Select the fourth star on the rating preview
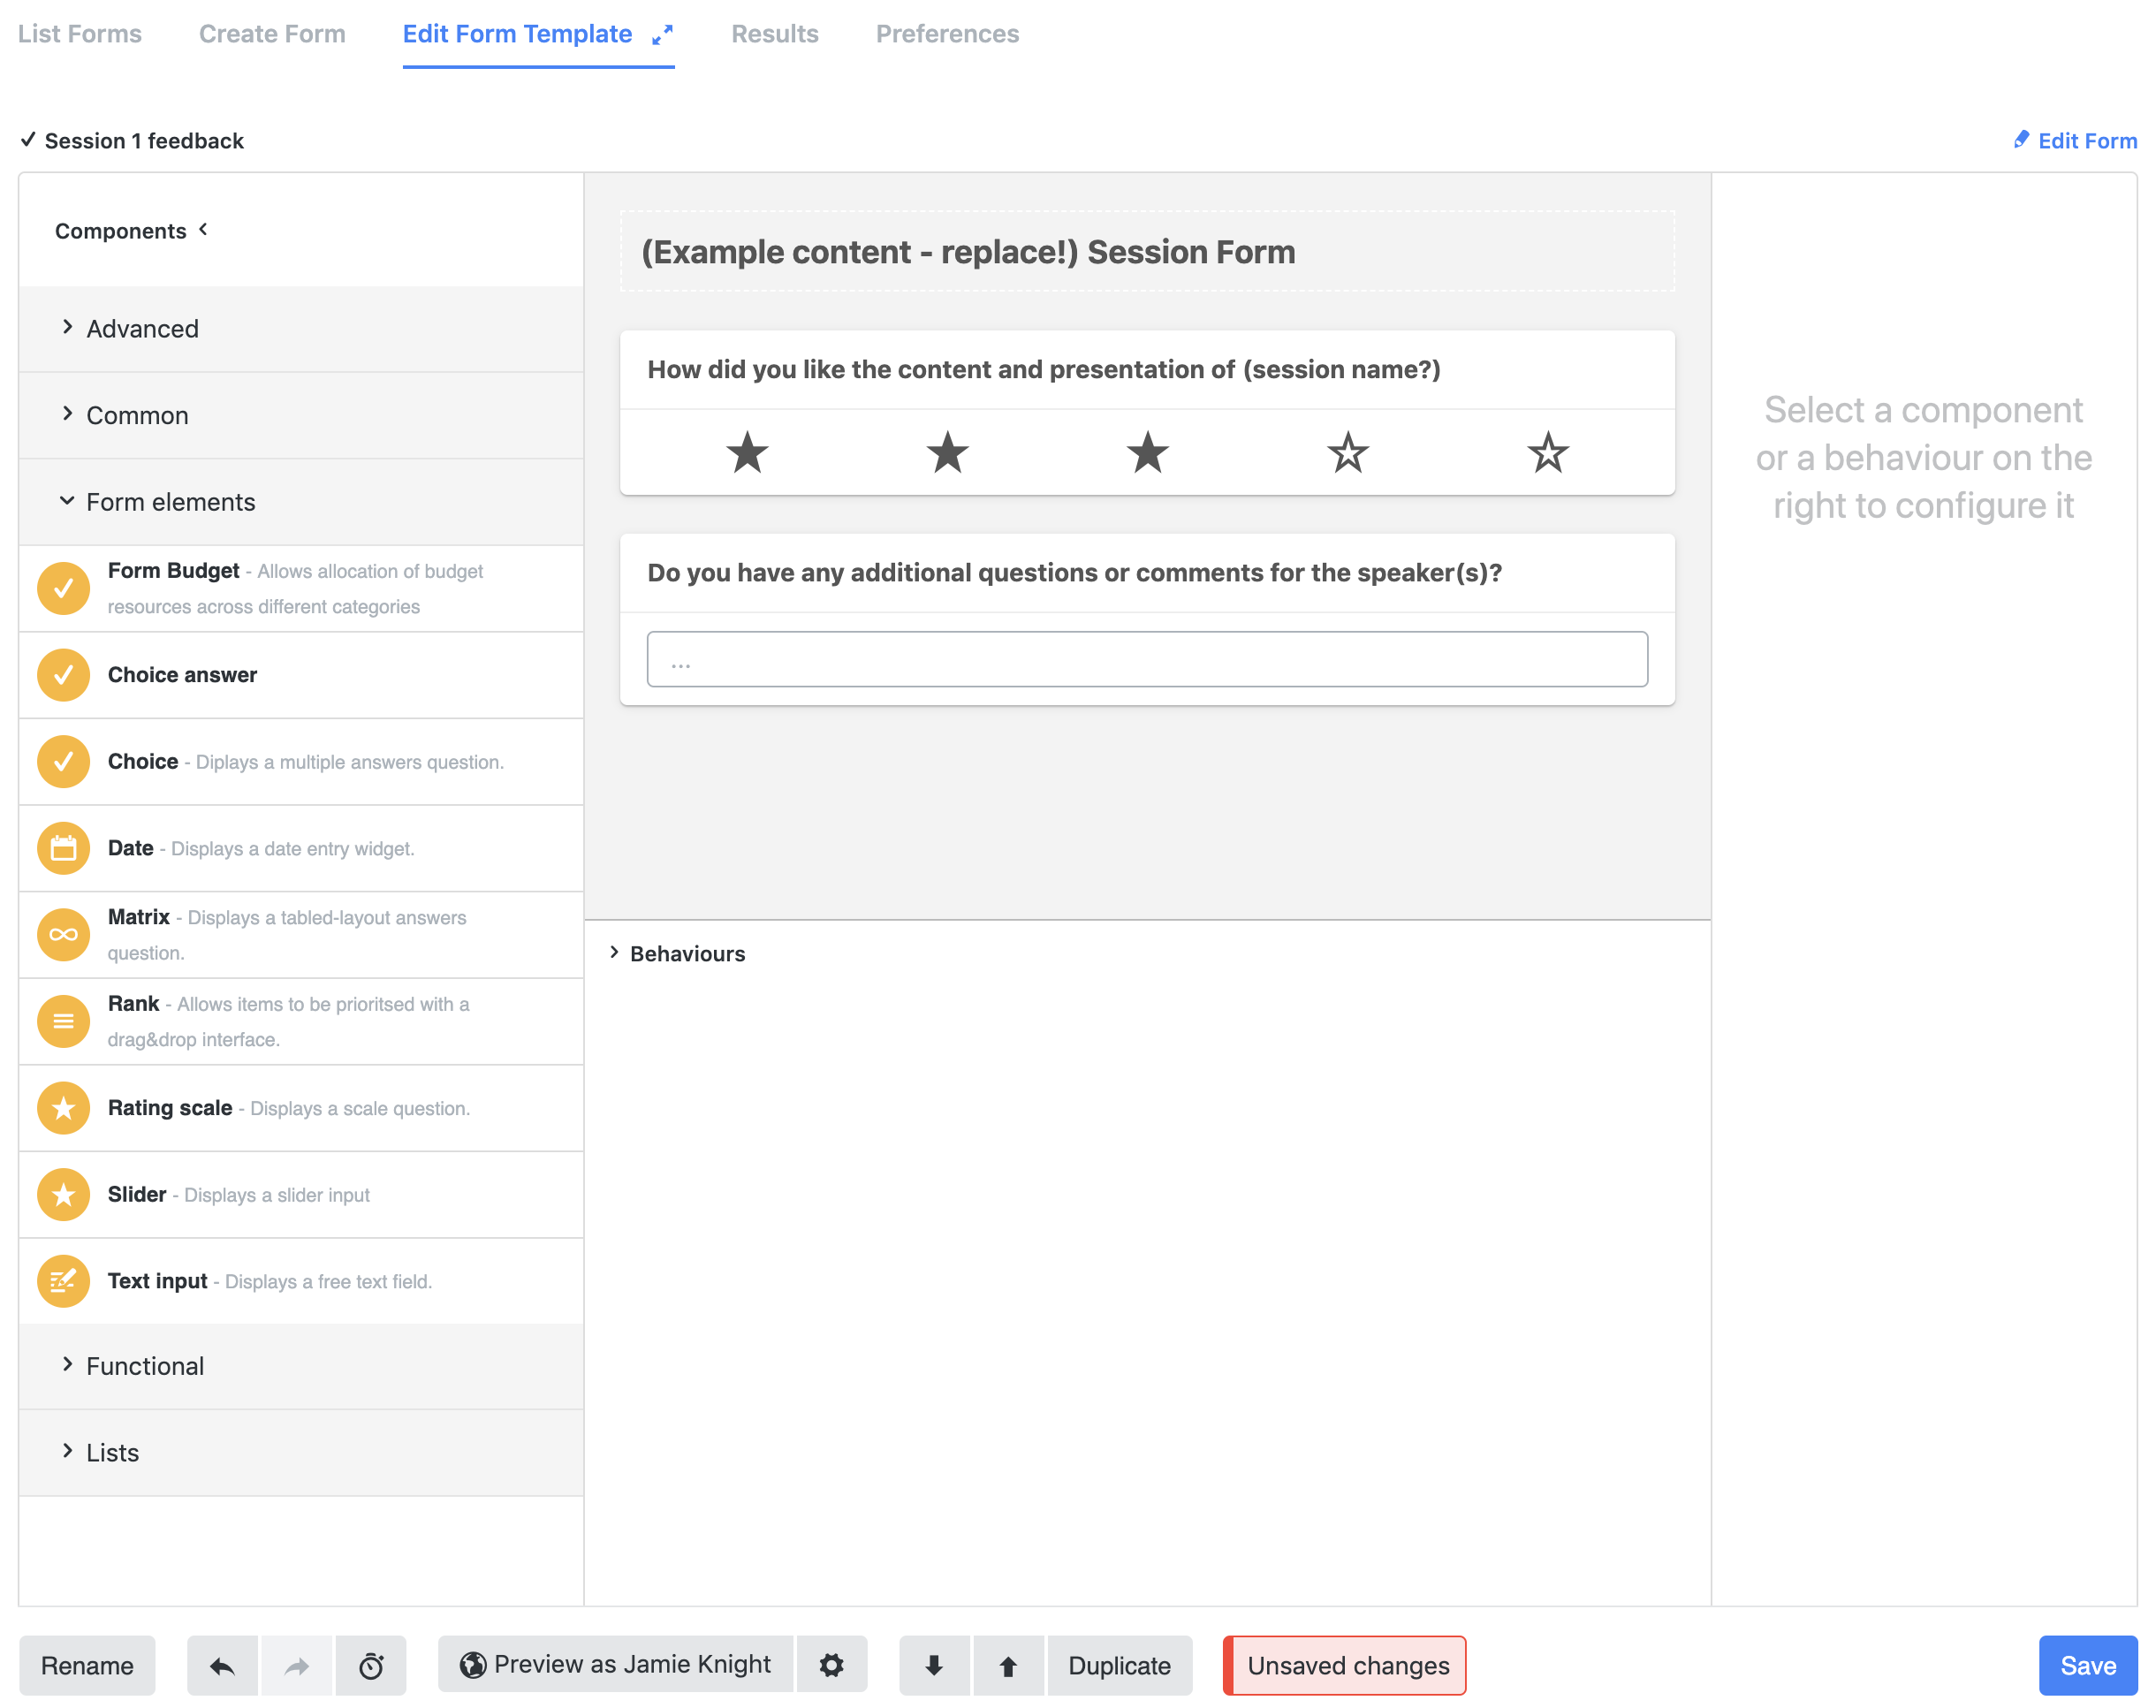 coord(1347,453)
